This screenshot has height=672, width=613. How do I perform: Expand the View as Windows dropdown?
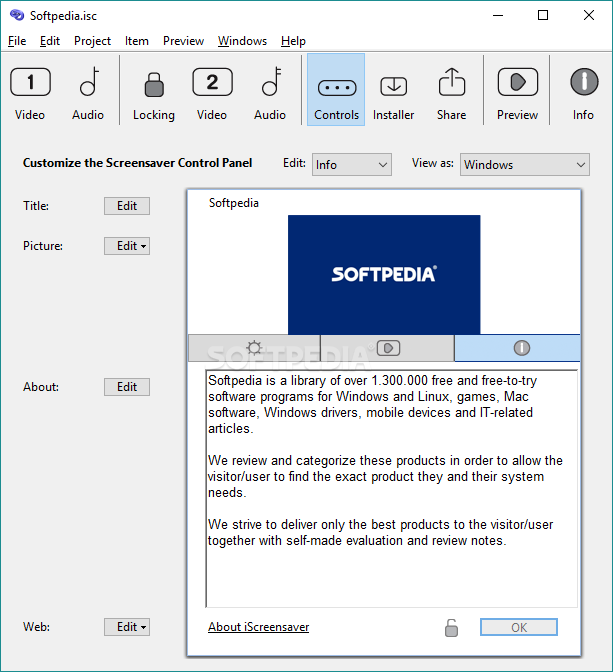(x=525, y=165)
